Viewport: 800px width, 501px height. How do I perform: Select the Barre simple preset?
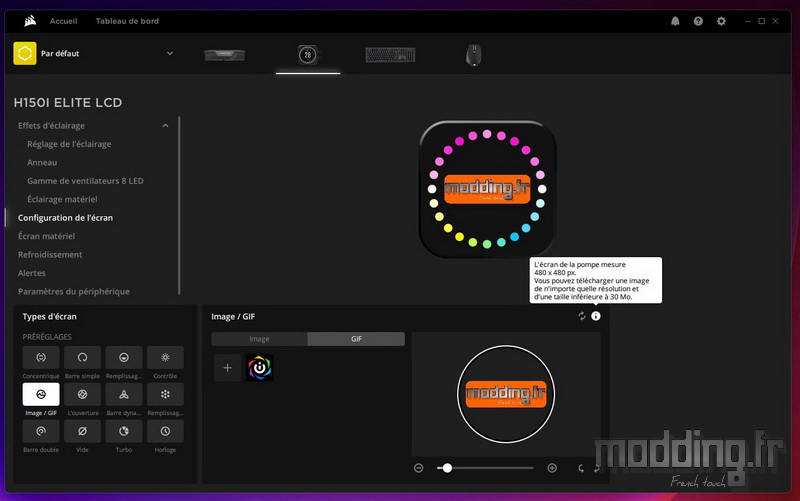(x=82, y=358)
